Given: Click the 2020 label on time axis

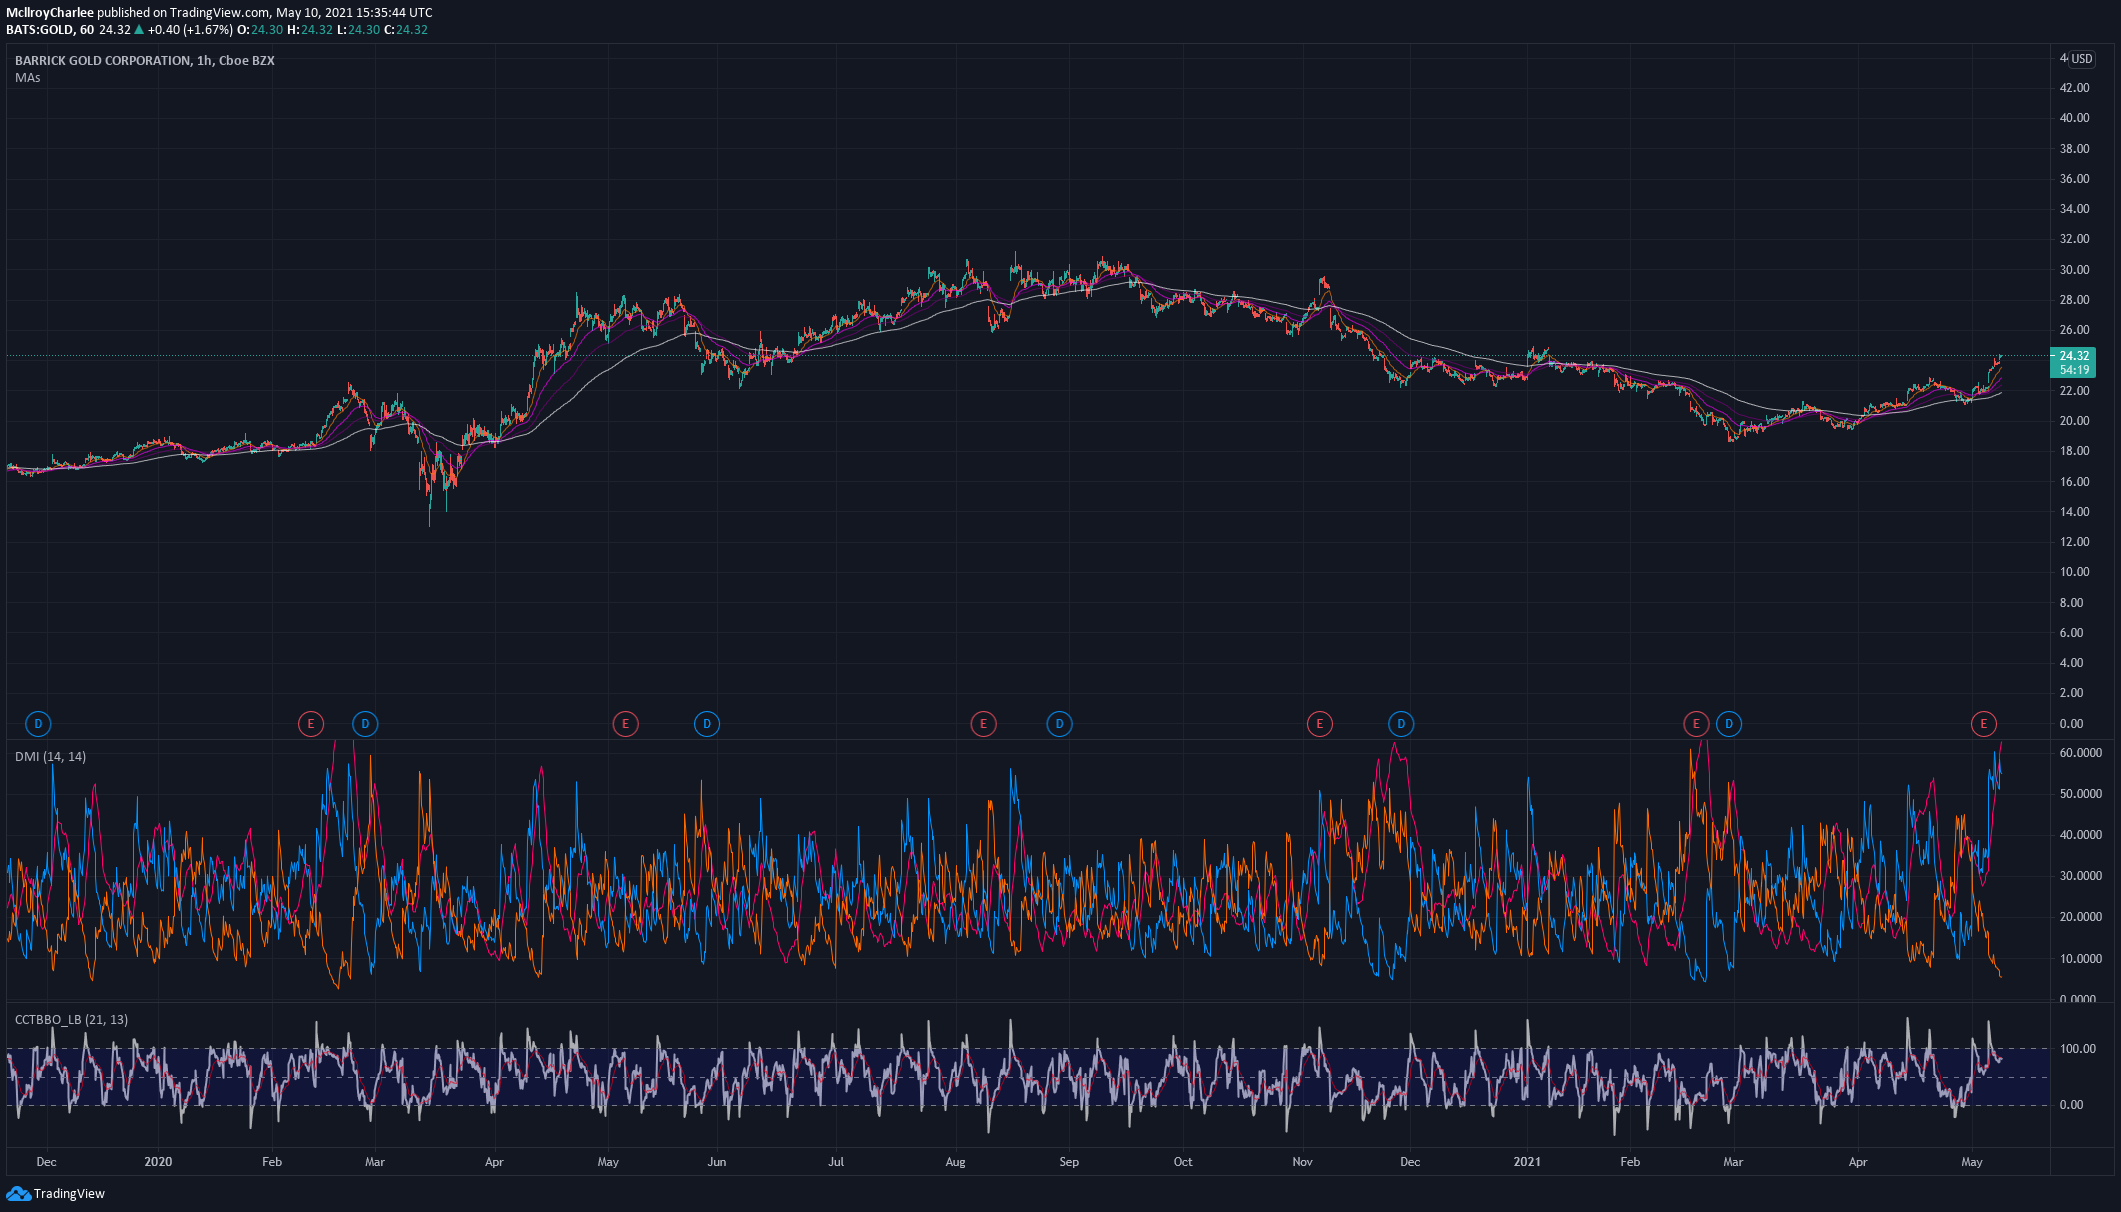Looking at the screenshot, I should (x=158, y=1162).
